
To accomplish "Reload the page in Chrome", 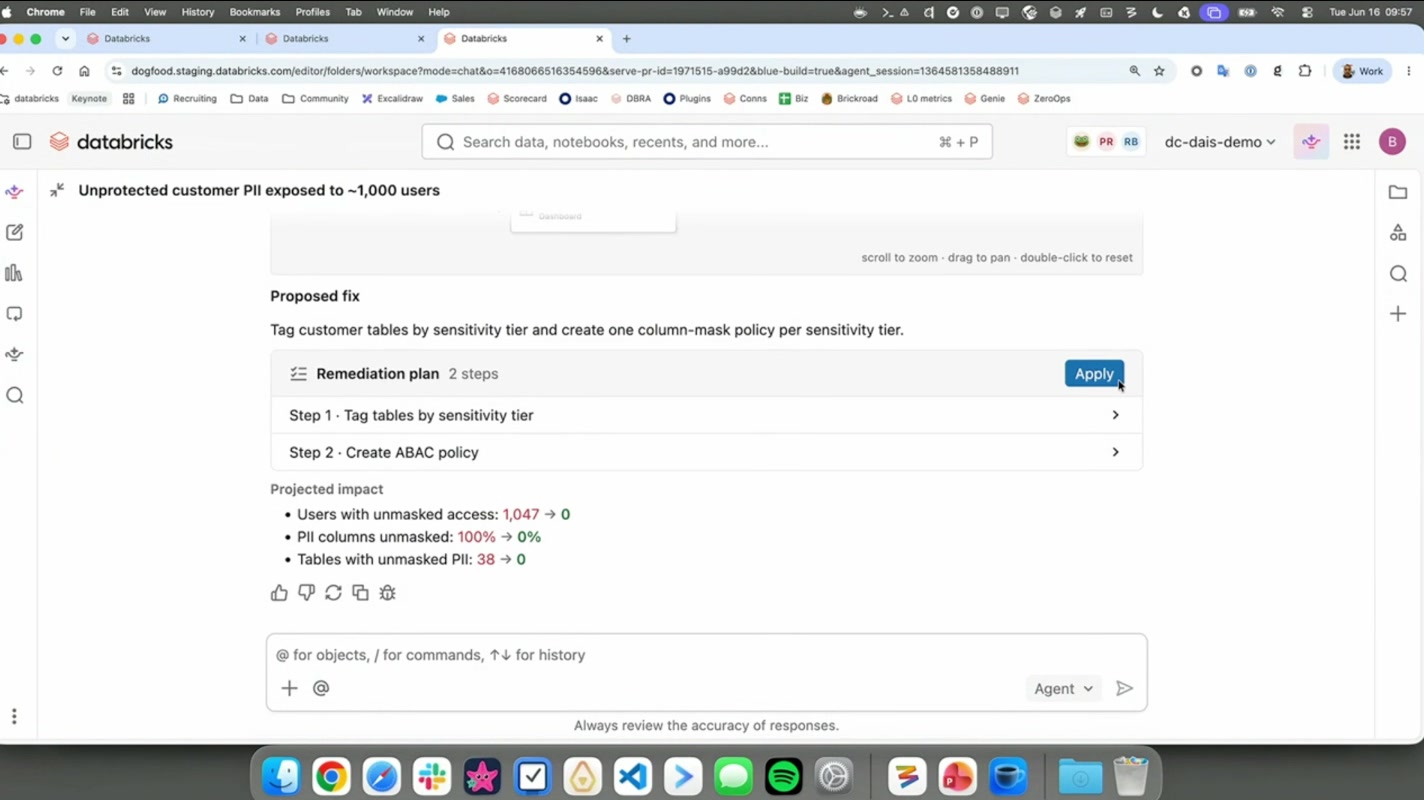I will click(57, 71).
